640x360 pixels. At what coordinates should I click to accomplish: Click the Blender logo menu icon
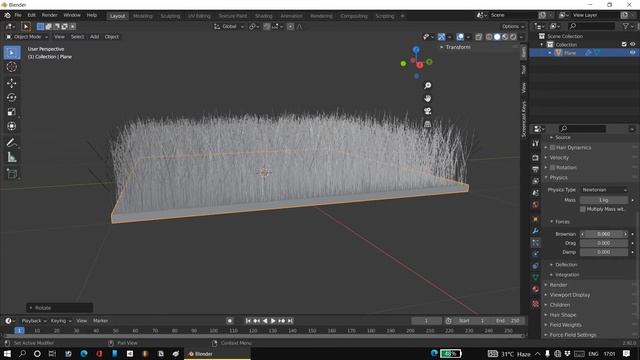7,15
